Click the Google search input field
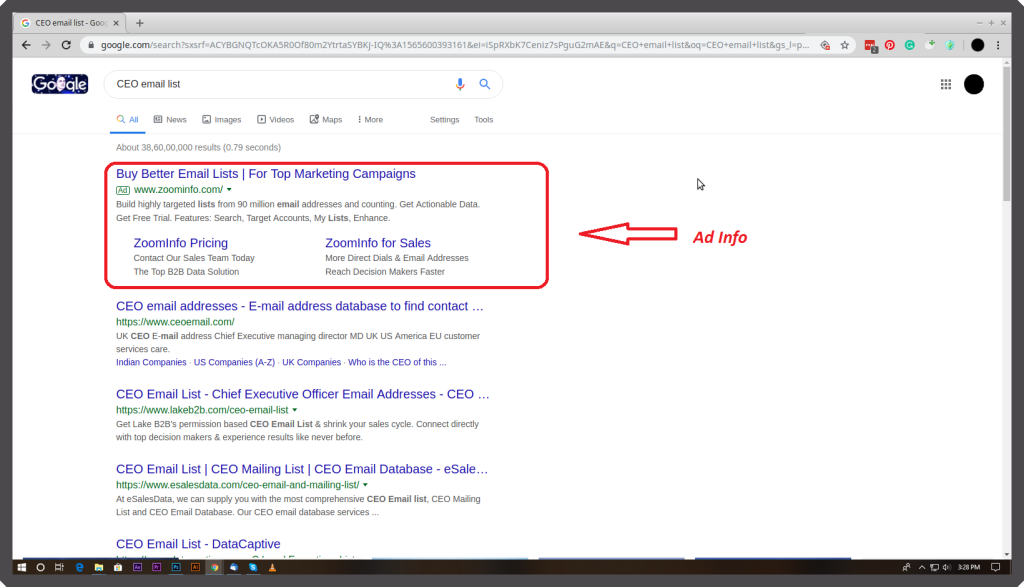This screenshot has height=587, width=1024. pos(280,85)
